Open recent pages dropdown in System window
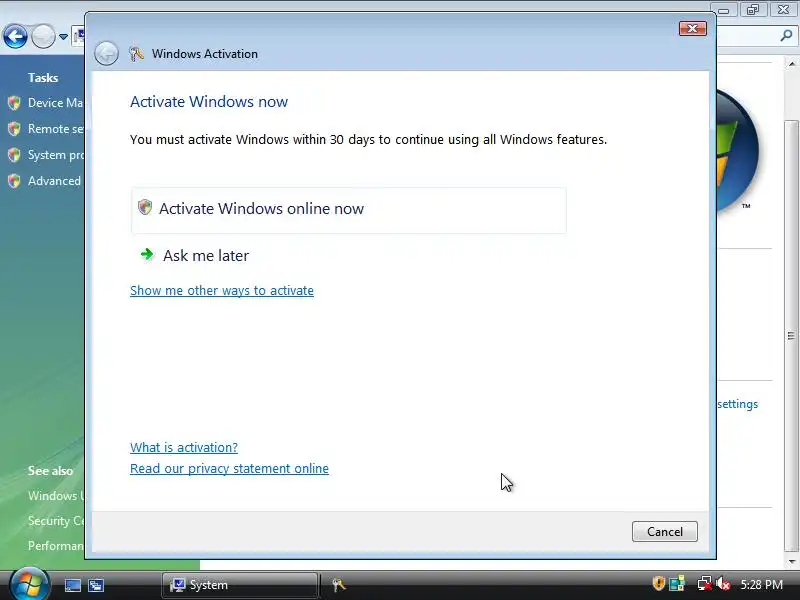The width and height of the screenshot is (800, 600). pos(63,37)
